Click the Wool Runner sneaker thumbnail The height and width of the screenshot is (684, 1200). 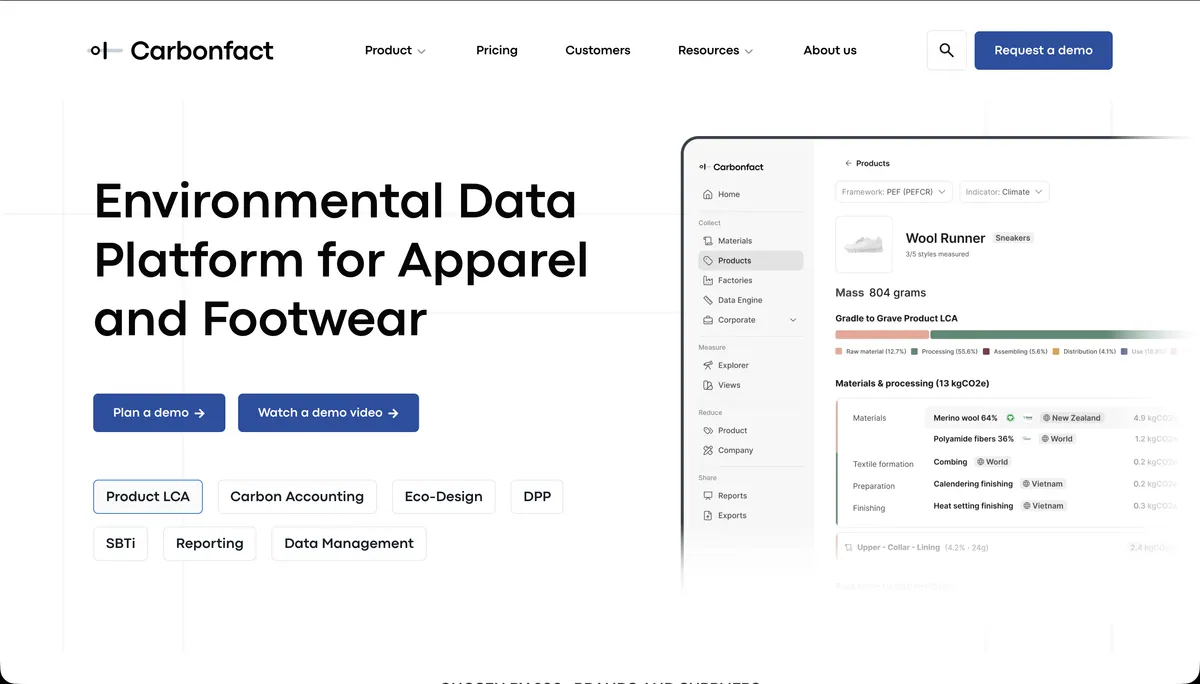click(864, 244)
